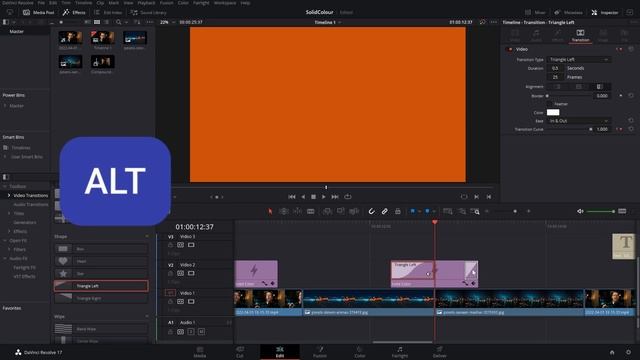The height and width of the screenshot is (360, 640).
Task: Open the Workspace menu
Action: [225, 3]
